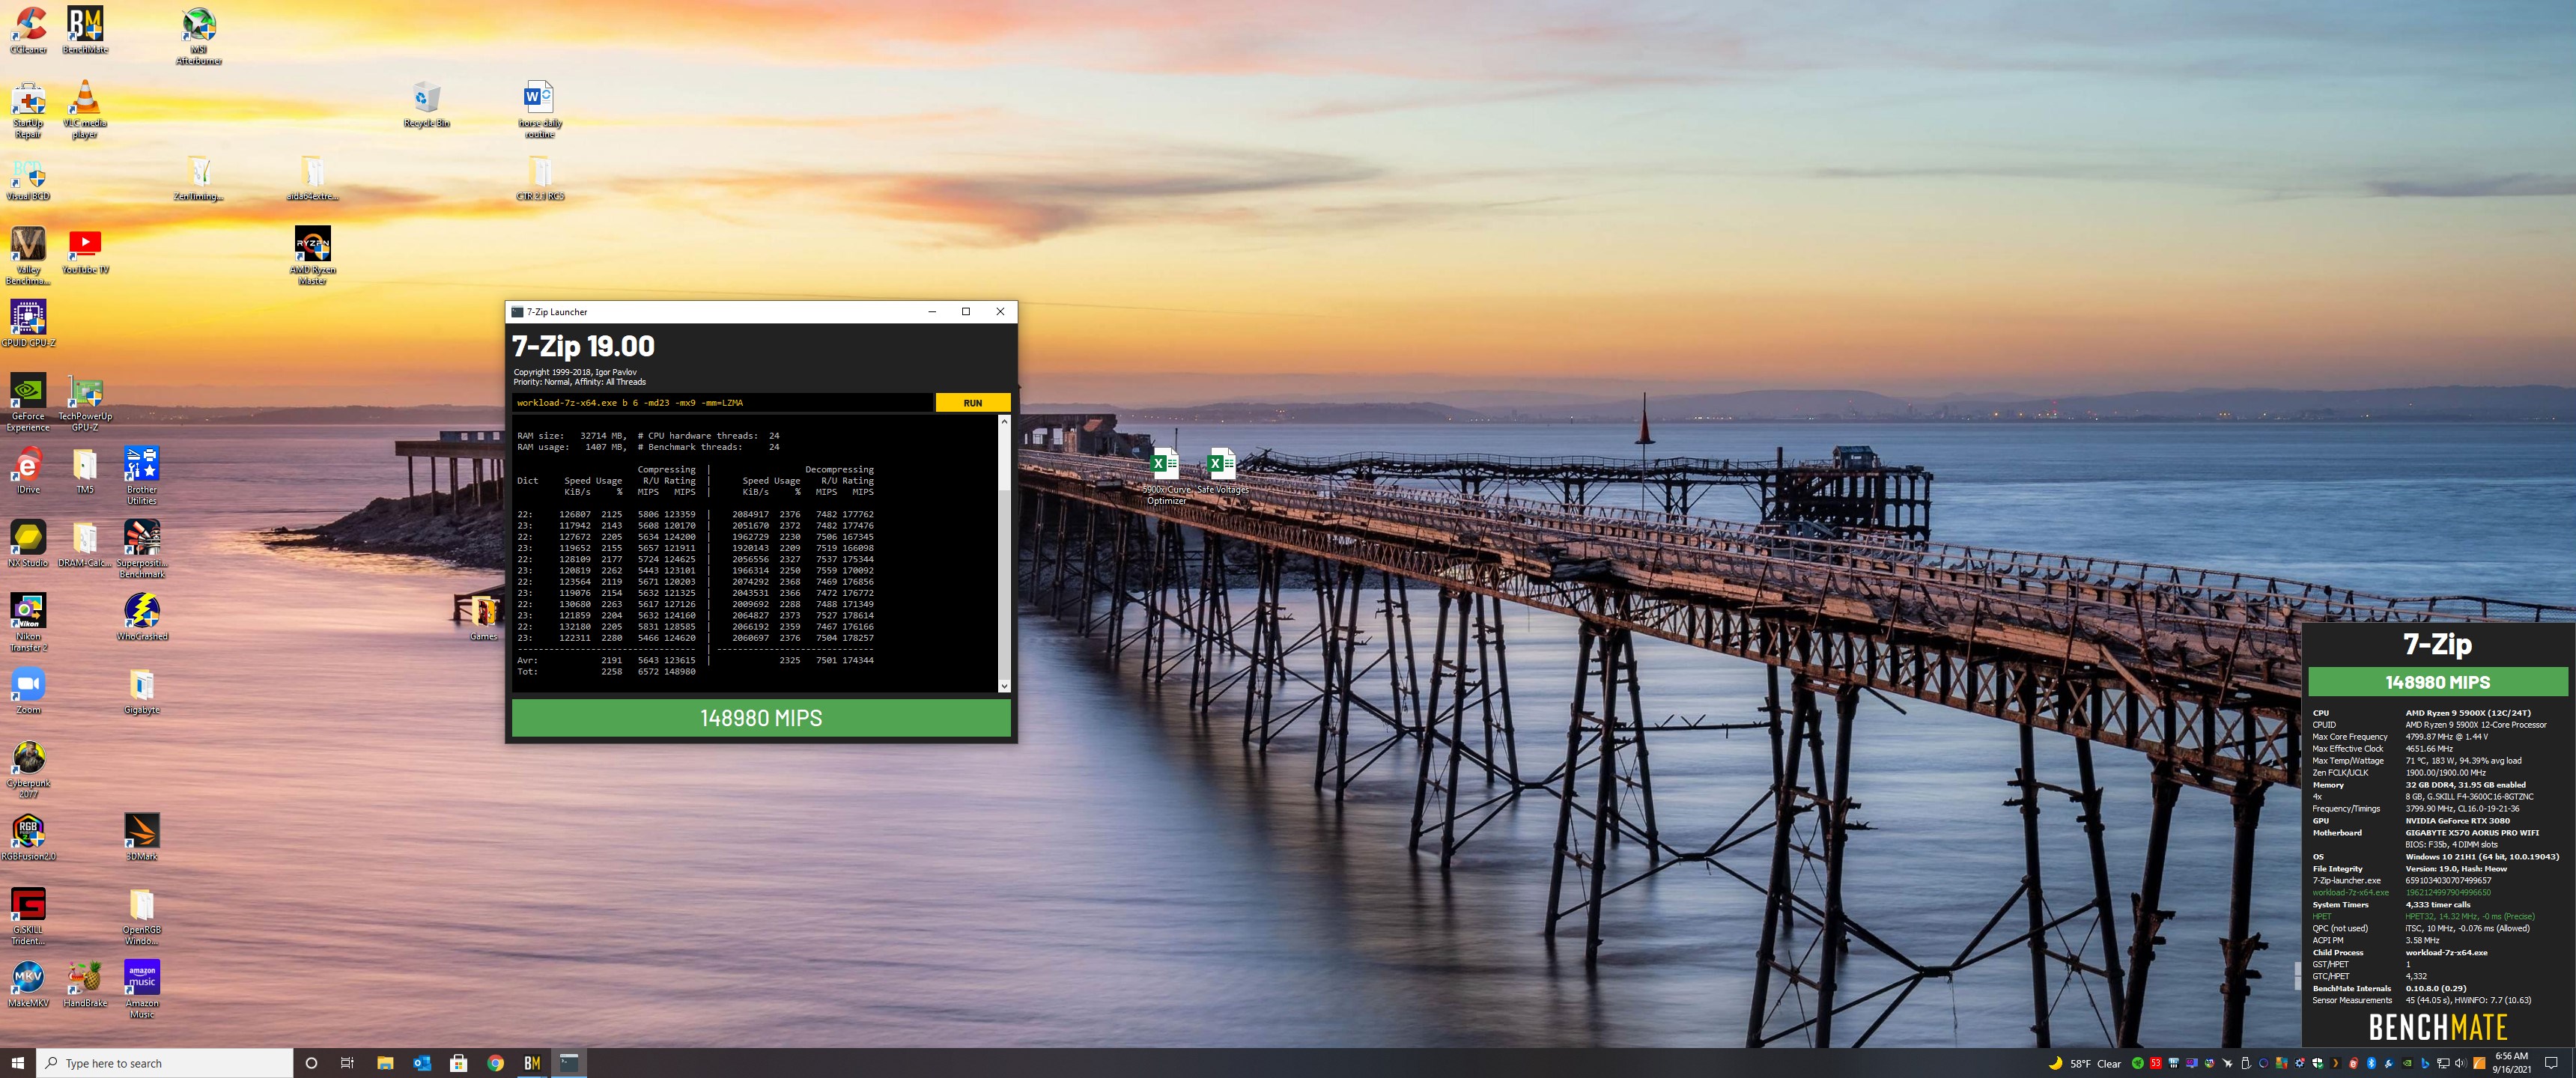Select the Safe Voltages Excel file
The width and height of the screenshot is (2576, 1078).
pos(1222,471)
